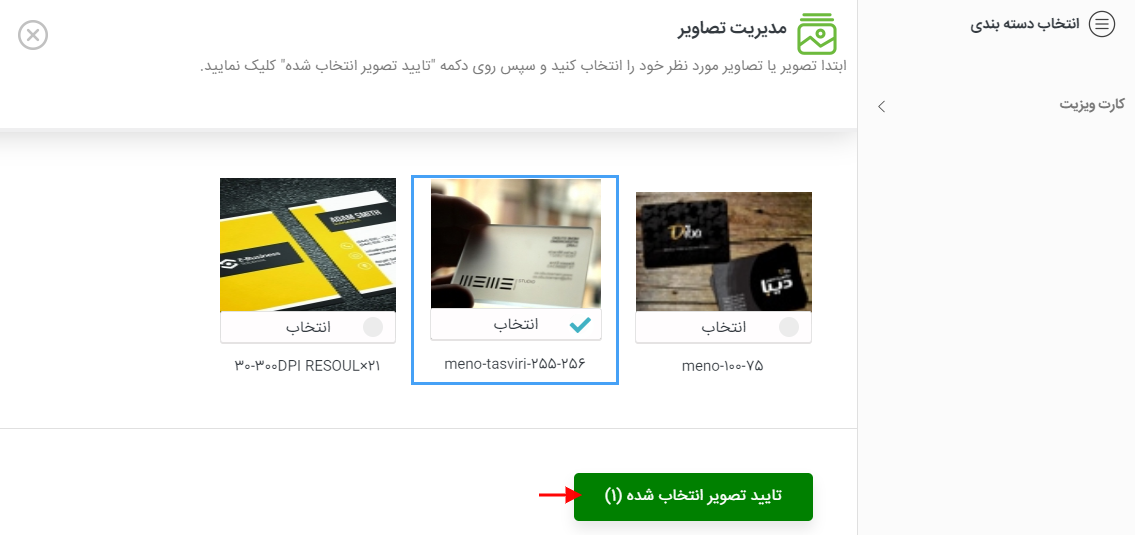Image resolution: width=1135 pixels, height=535 pixels.
Task: Click the انتخاب button under the yellow business card
Action: pos(308,328)
